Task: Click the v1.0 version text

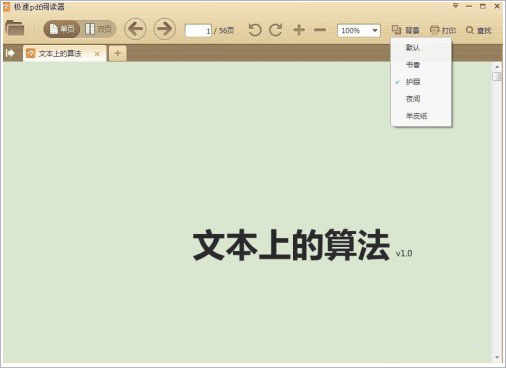Action: (x=404, y=253)
